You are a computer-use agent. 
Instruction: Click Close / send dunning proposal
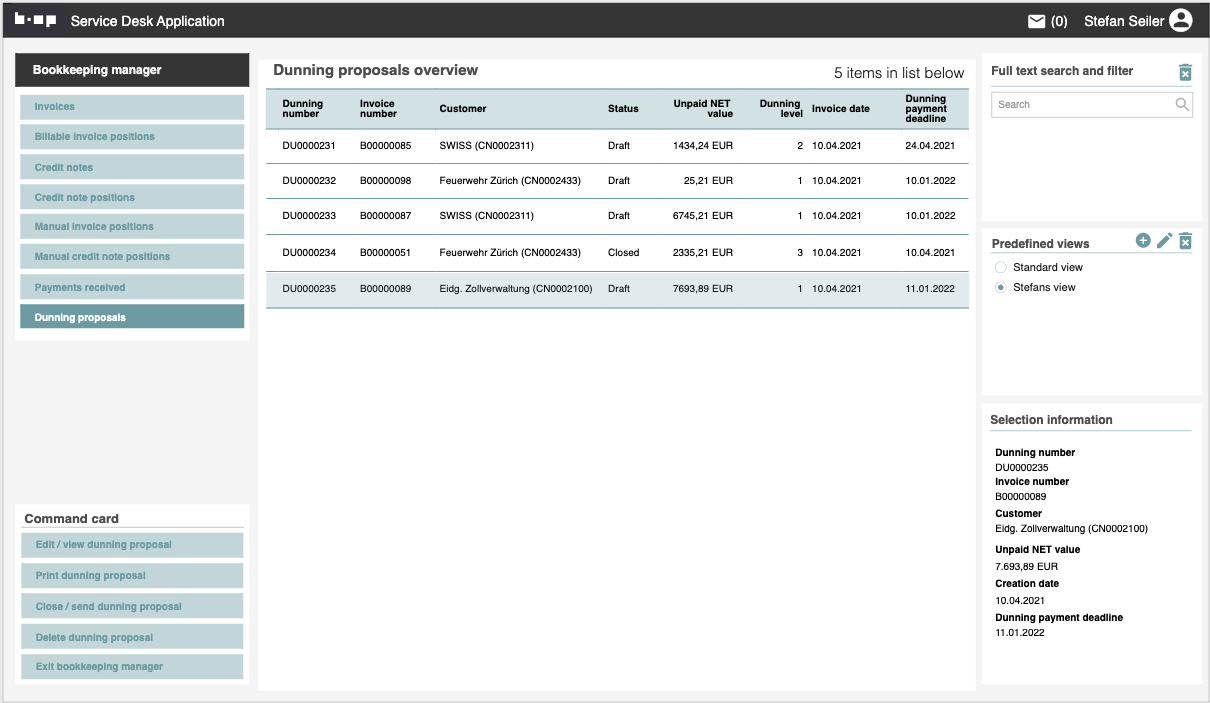(132, 607)
